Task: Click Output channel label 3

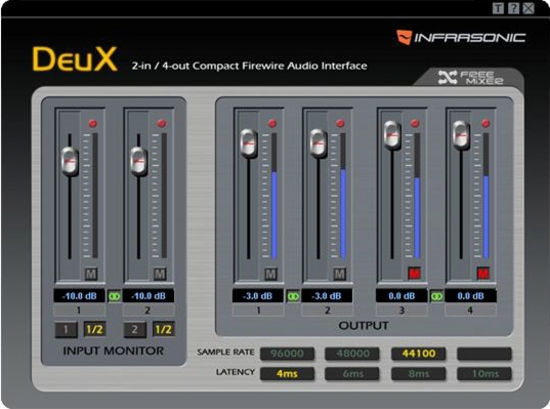Action: (402, 310)
